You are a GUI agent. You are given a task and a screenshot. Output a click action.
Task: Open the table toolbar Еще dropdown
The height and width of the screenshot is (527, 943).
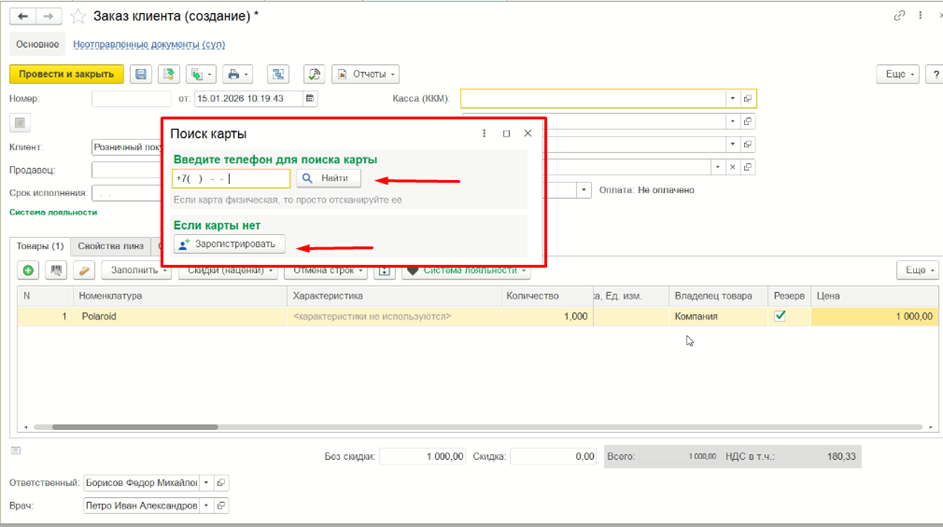(918, 270)
